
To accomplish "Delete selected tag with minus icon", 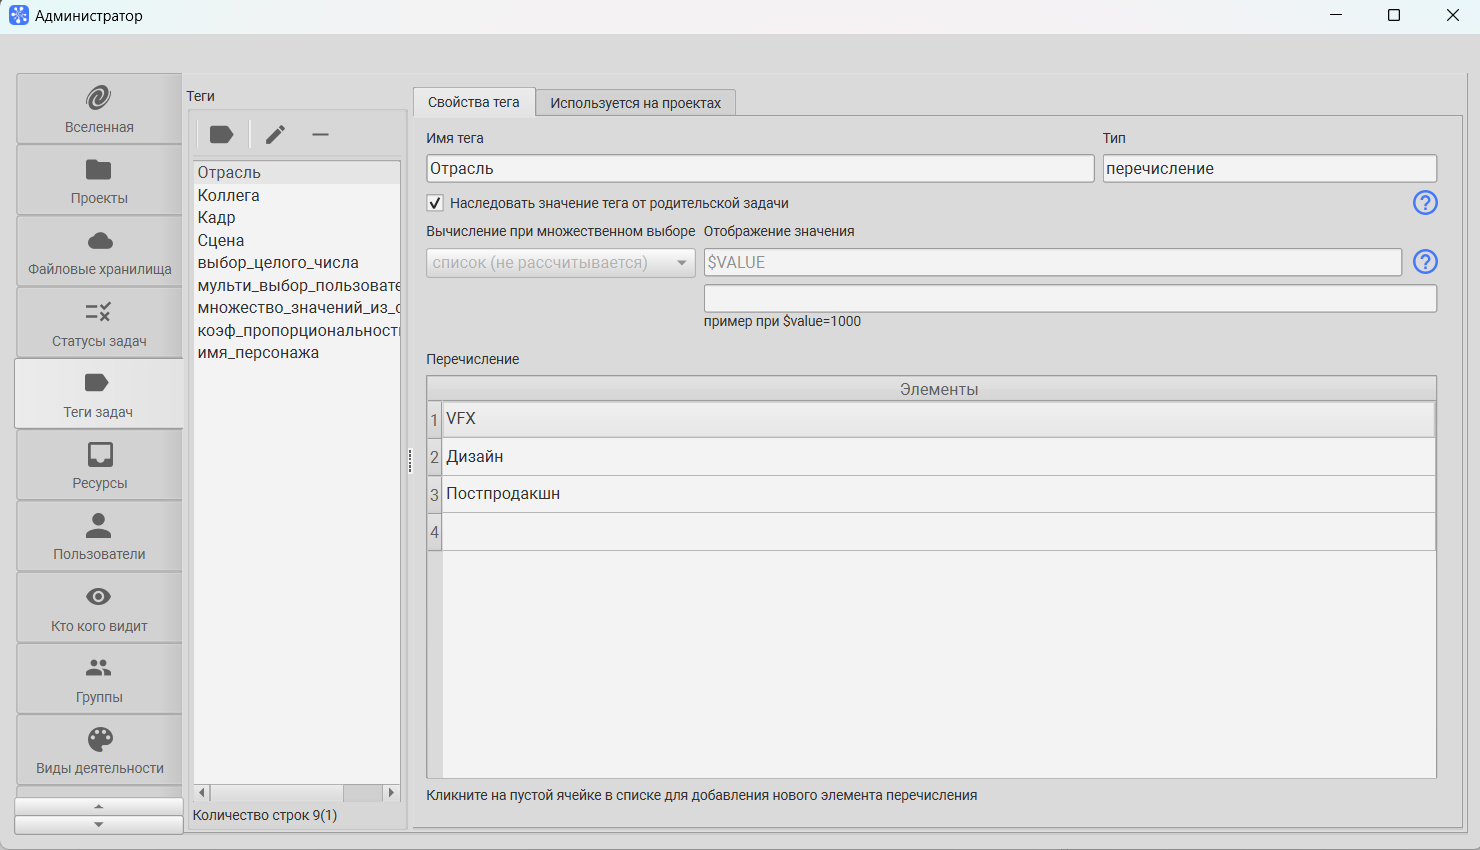I will click(320, 134).
